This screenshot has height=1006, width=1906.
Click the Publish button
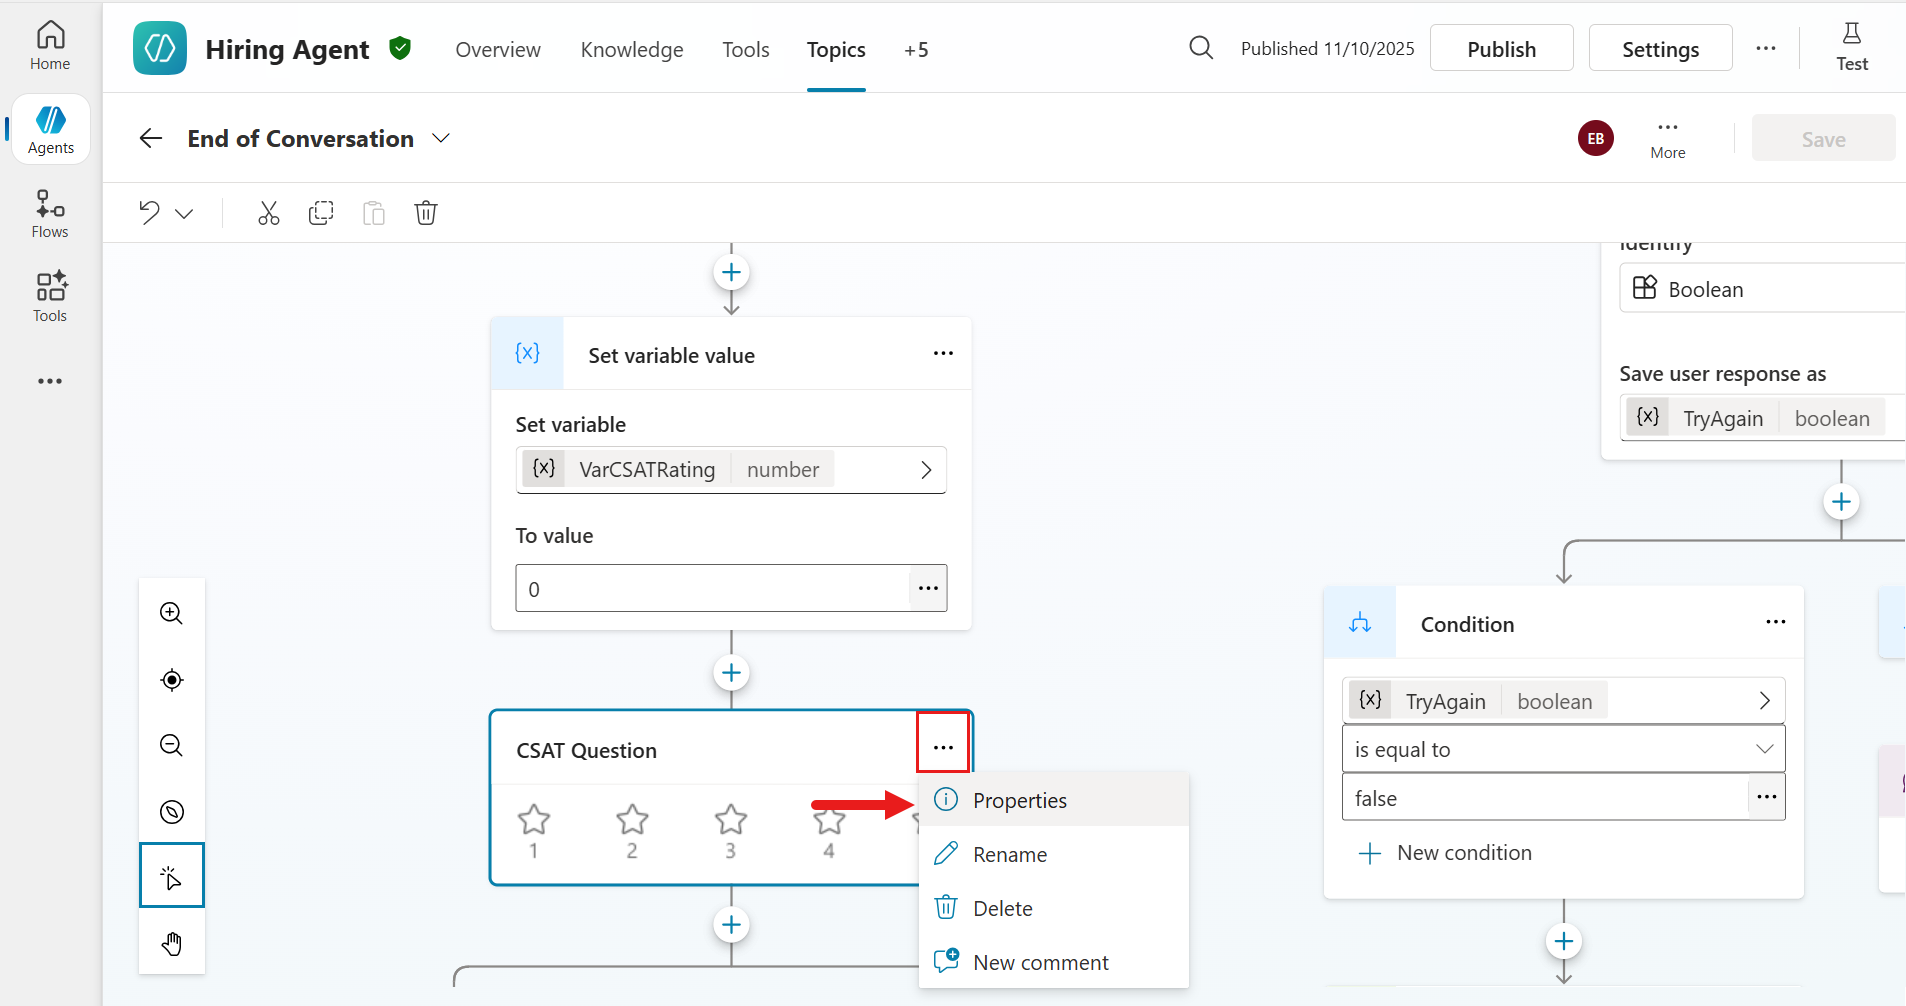(x=1501, y=47)
